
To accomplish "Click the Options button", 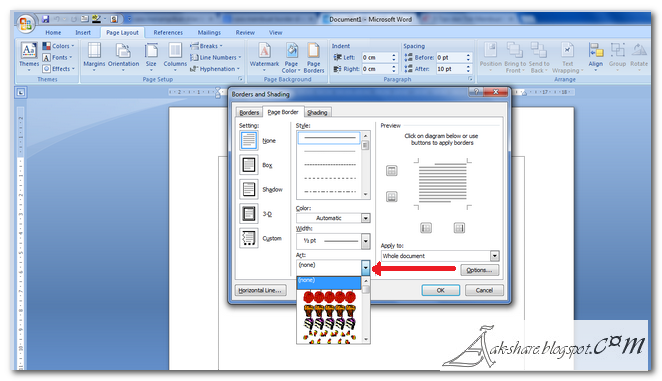I will (479, 270).
